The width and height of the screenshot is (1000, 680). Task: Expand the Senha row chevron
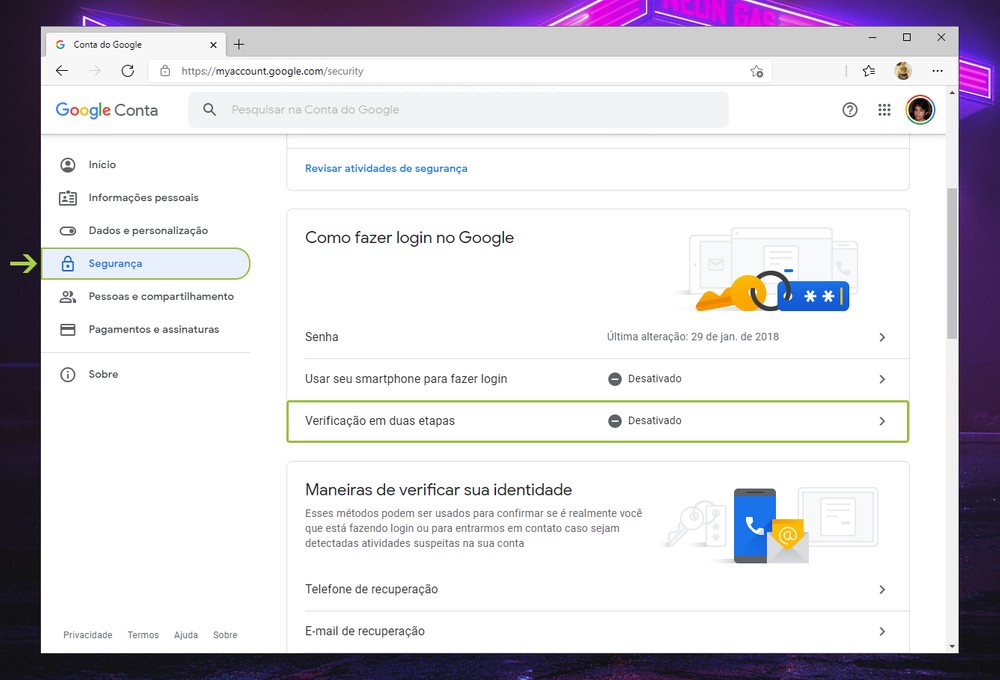pyautogui.click(x=882, y=337)
